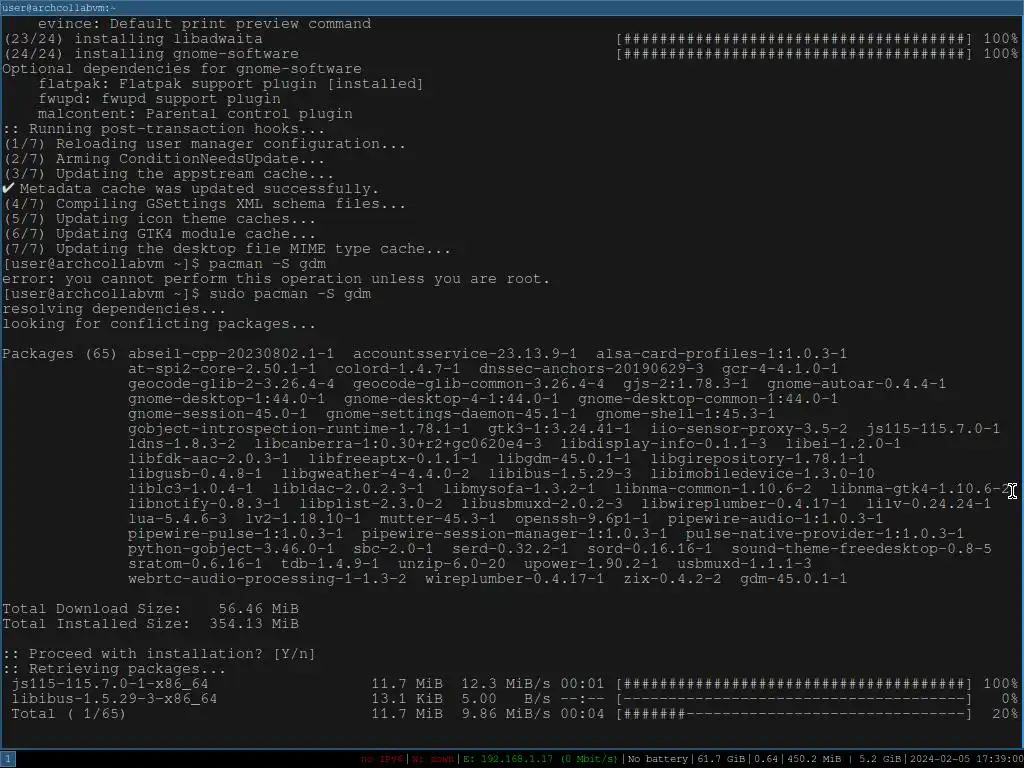Click 'sudo pacman -S gdm' command text
Screen dimensions: 1024x768
point(290,294)
